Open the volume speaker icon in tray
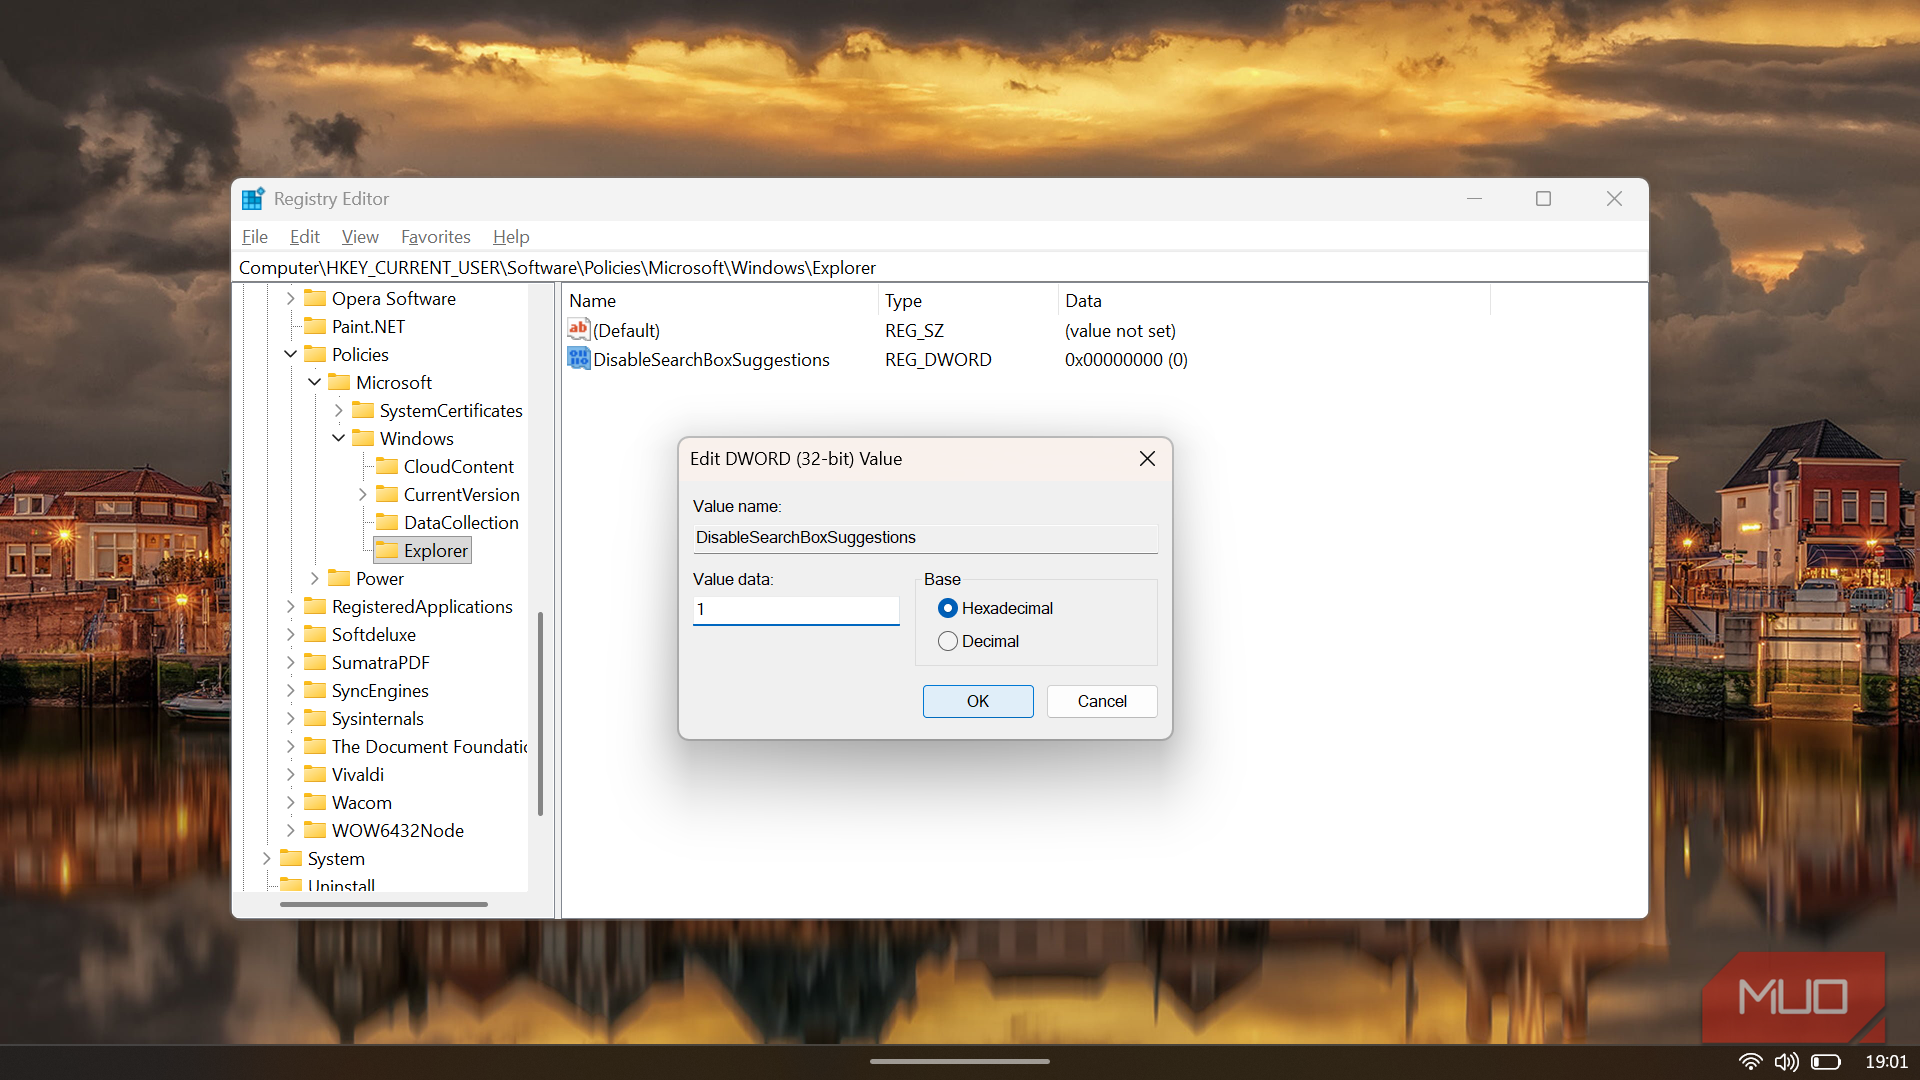Image resolution: width=1920 pixels, height=1080 pixels. (x=1786, y=1062)
